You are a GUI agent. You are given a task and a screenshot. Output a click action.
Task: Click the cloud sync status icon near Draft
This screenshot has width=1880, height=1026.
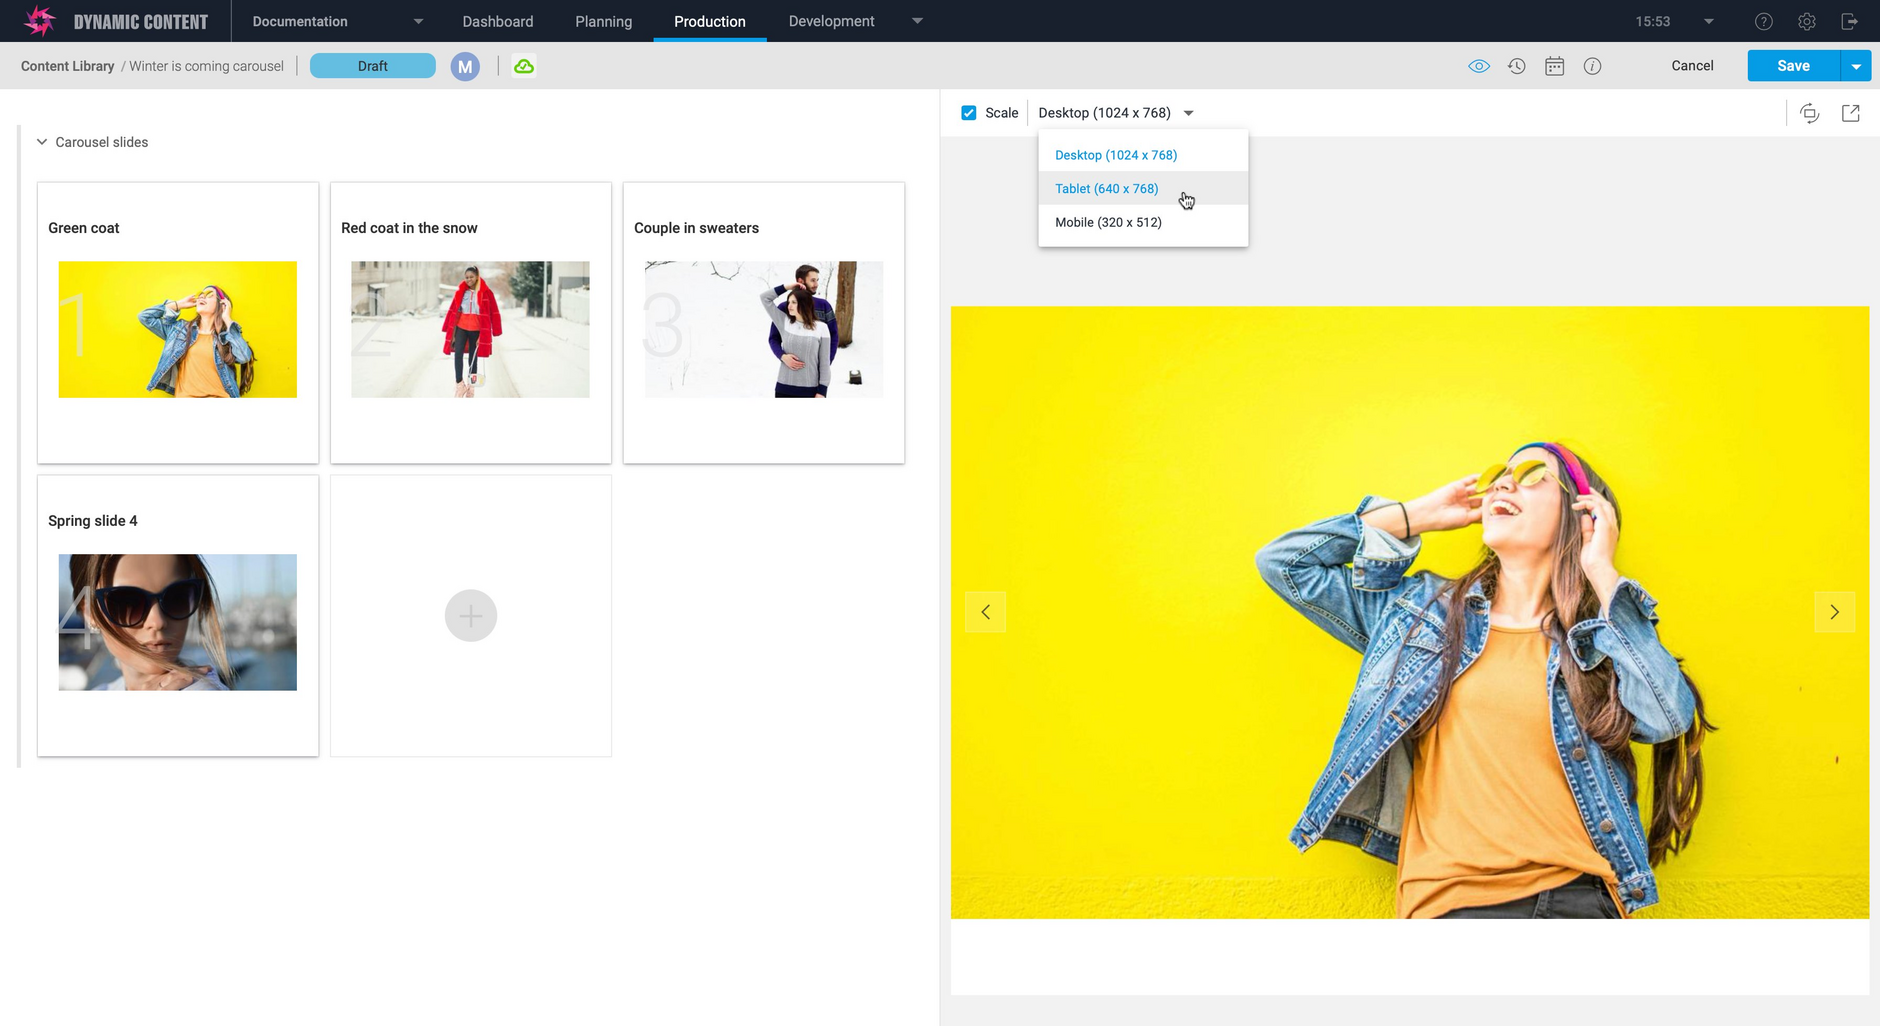524,65
